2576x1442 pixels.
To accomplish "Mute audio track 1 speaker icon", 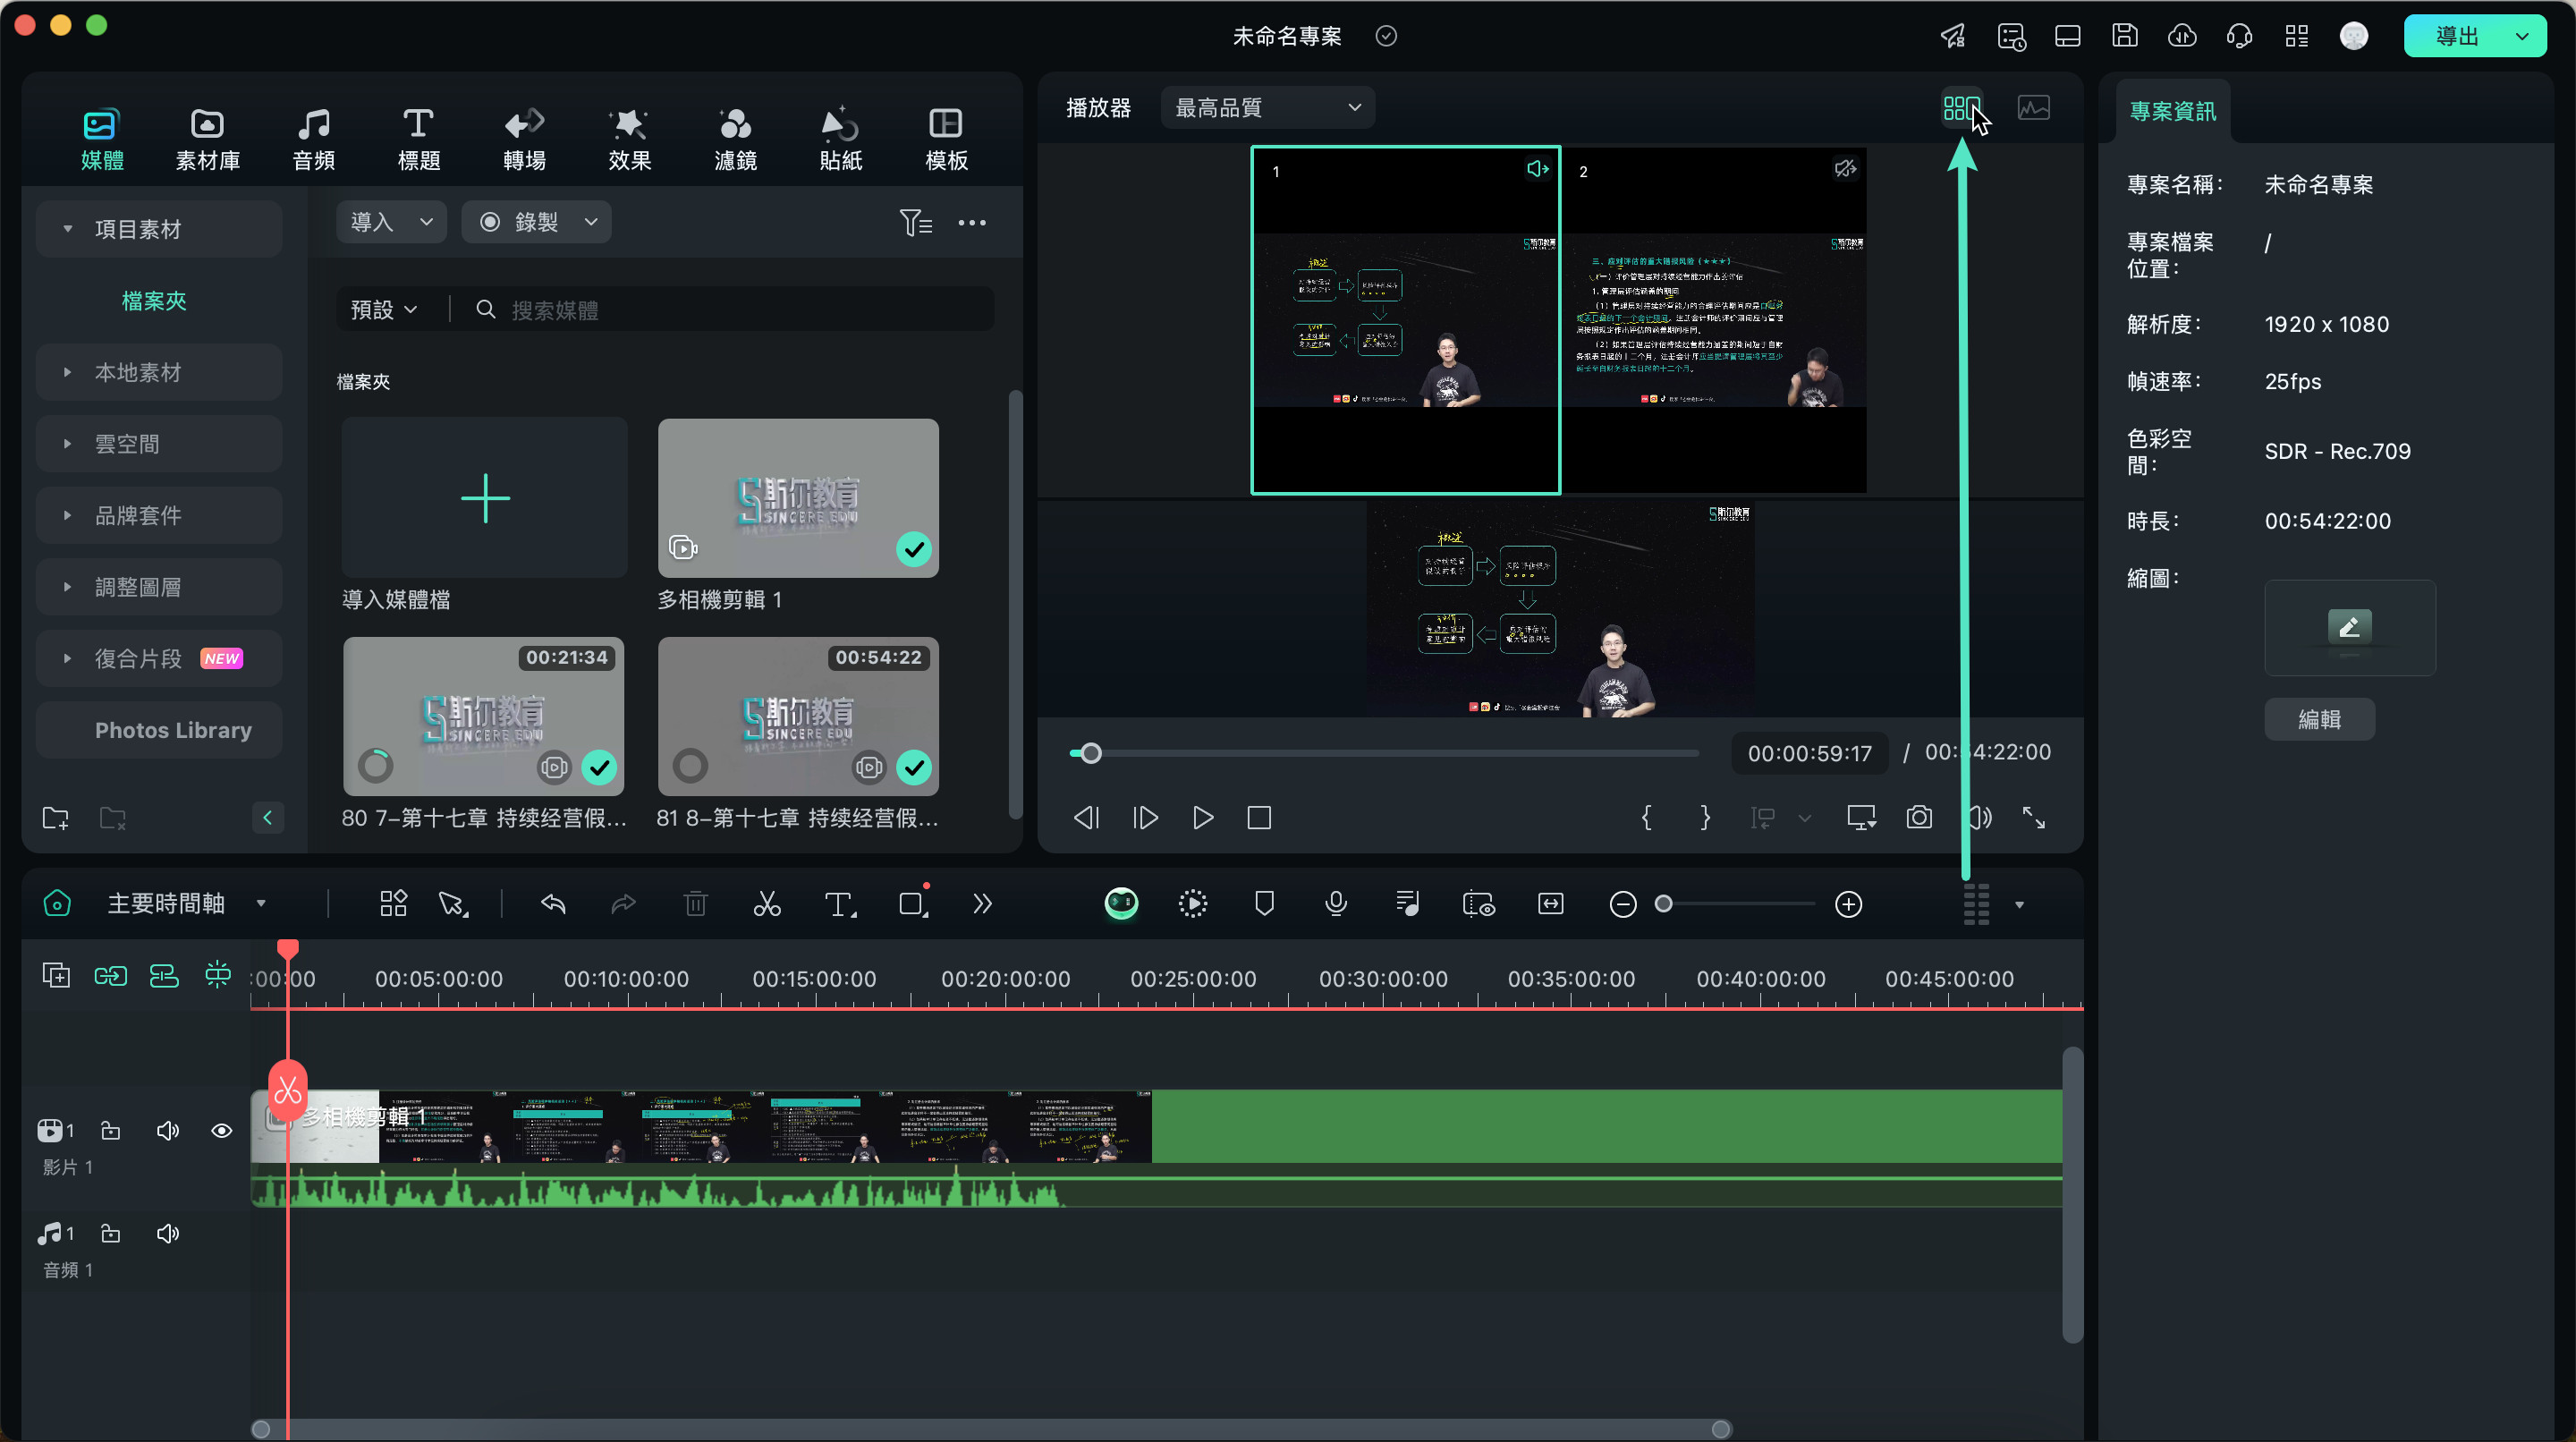I will coord(168,1233).
